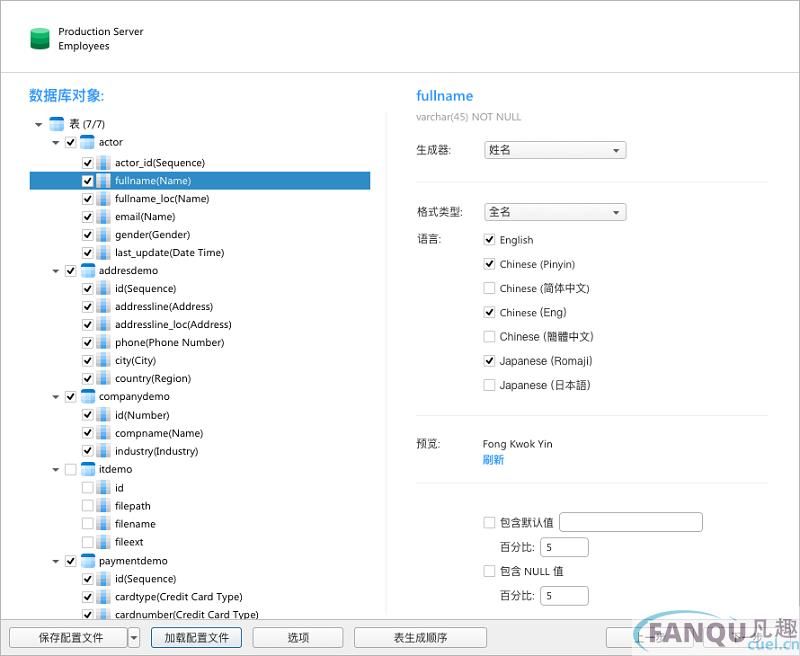Click the column icon beside phone(Phone Number)
This screenshot has width=800, height=656.
pos(103,343)
